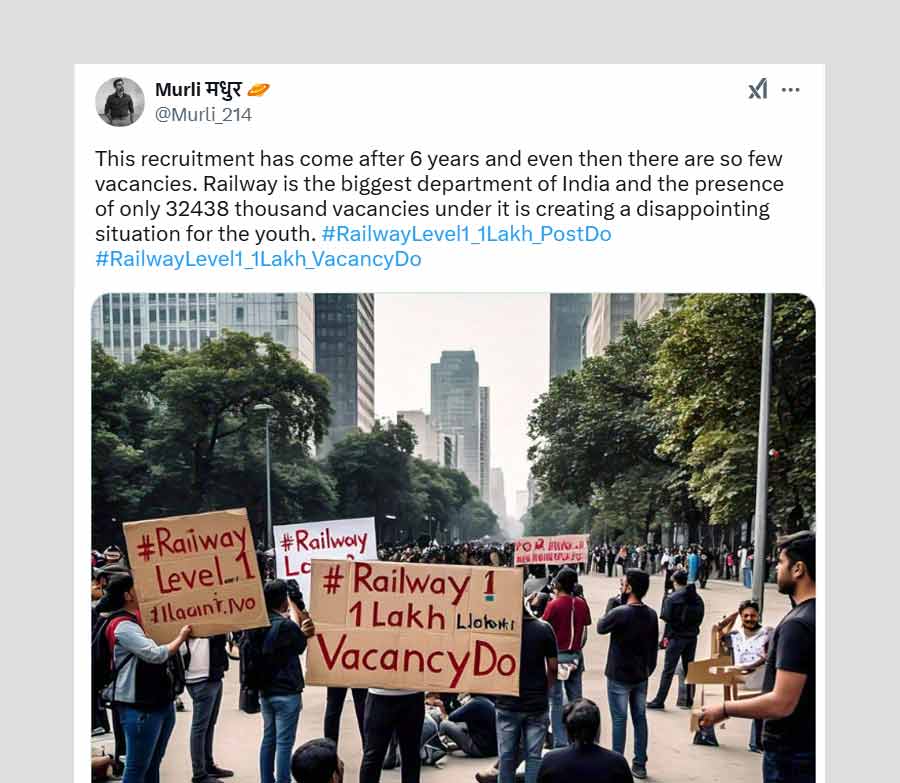This screenshot has width=900, height=783.
Task: Open the Murli मधुर display name link
Action: pos(198,90)
